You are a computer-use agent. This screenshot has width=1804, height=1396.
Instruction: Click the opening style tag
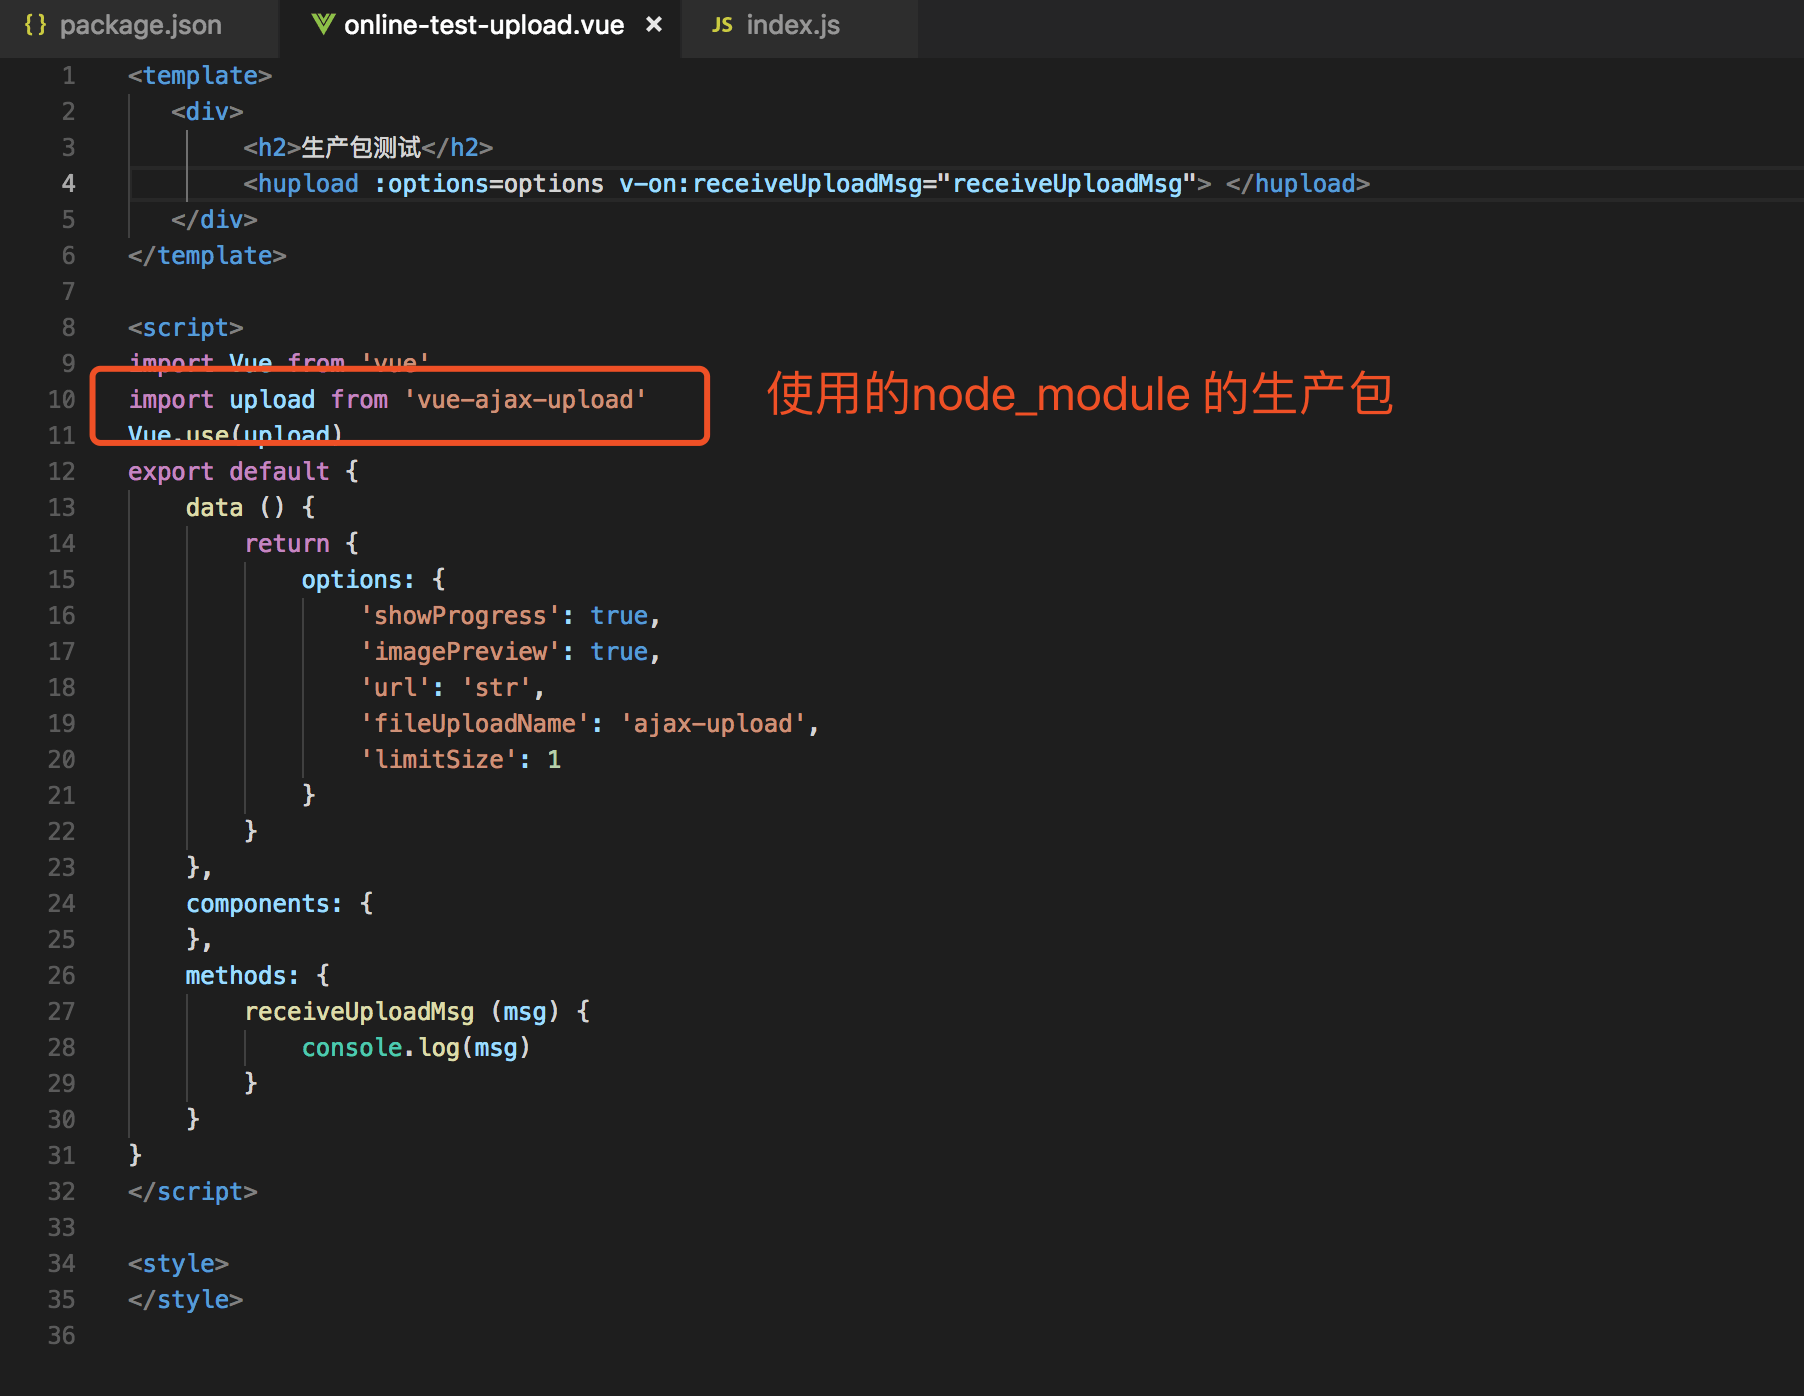[x=178, y=1264]
